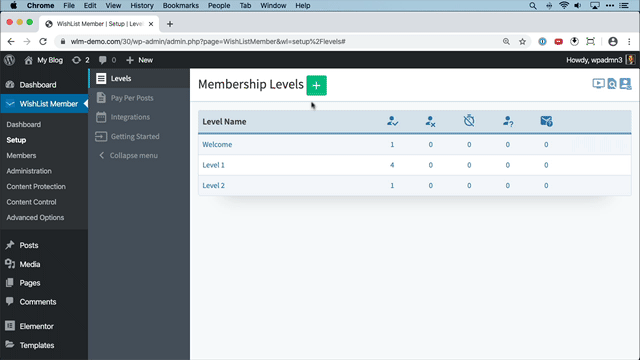Open the Members submenu item
The width and height of the screenshot is (640, 360).
(x=21, y=156)
